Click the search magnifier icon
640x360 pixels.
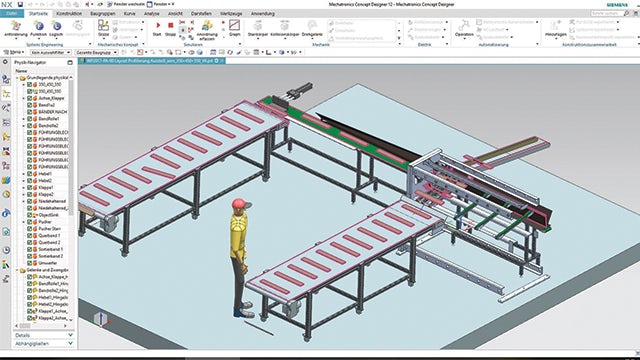(627, 13)
